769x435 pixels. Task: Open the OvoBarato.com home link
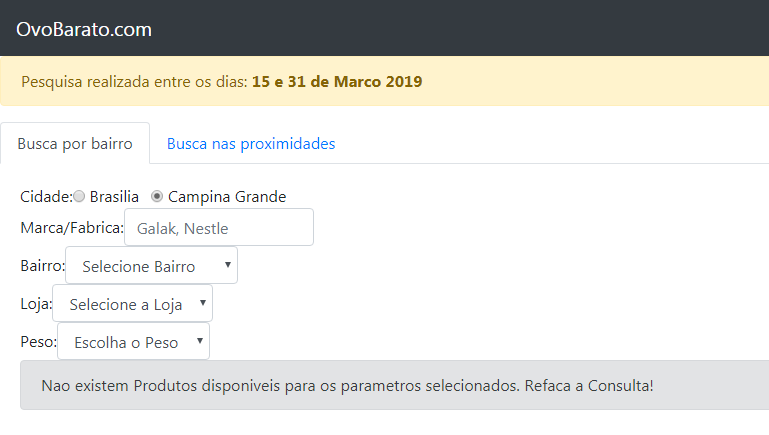[x=84, y=29]
